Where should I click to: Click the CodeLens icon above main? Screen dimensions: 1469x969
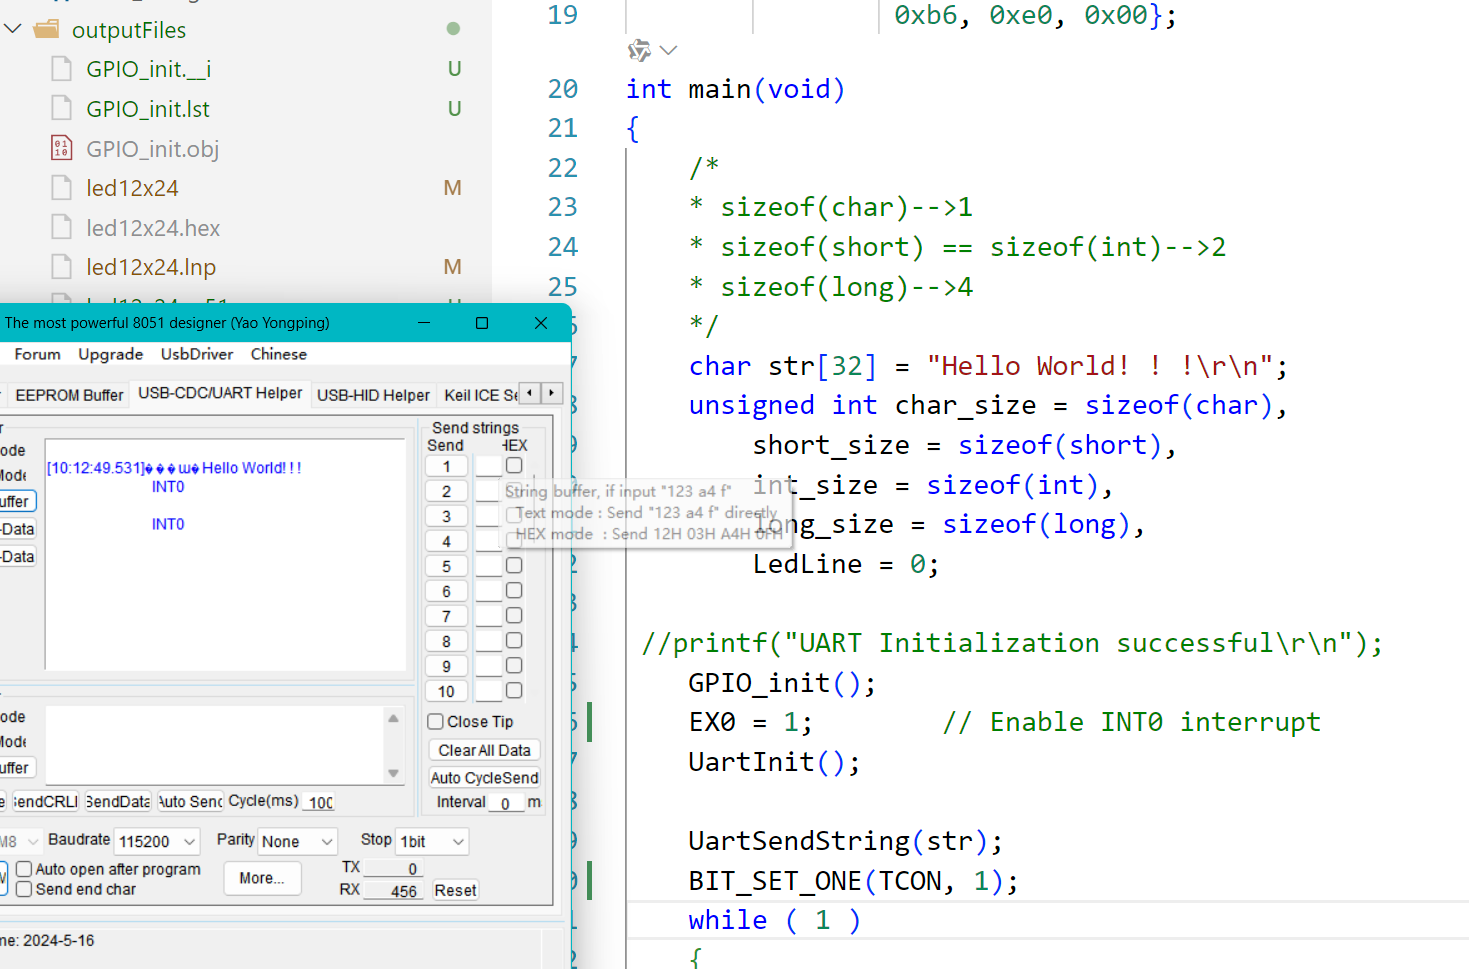click(639, 50)
